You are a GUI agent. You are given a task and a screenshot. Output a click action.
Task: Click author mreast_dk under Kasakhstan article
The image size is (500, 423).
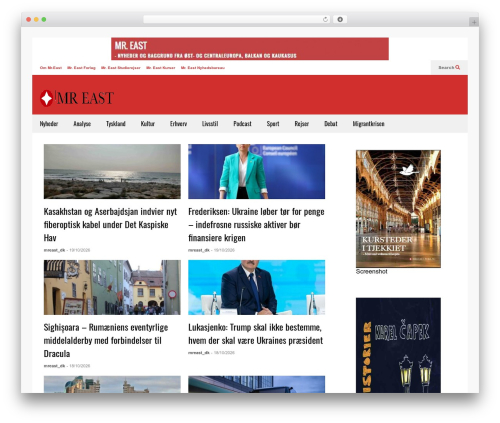point(54,250)
